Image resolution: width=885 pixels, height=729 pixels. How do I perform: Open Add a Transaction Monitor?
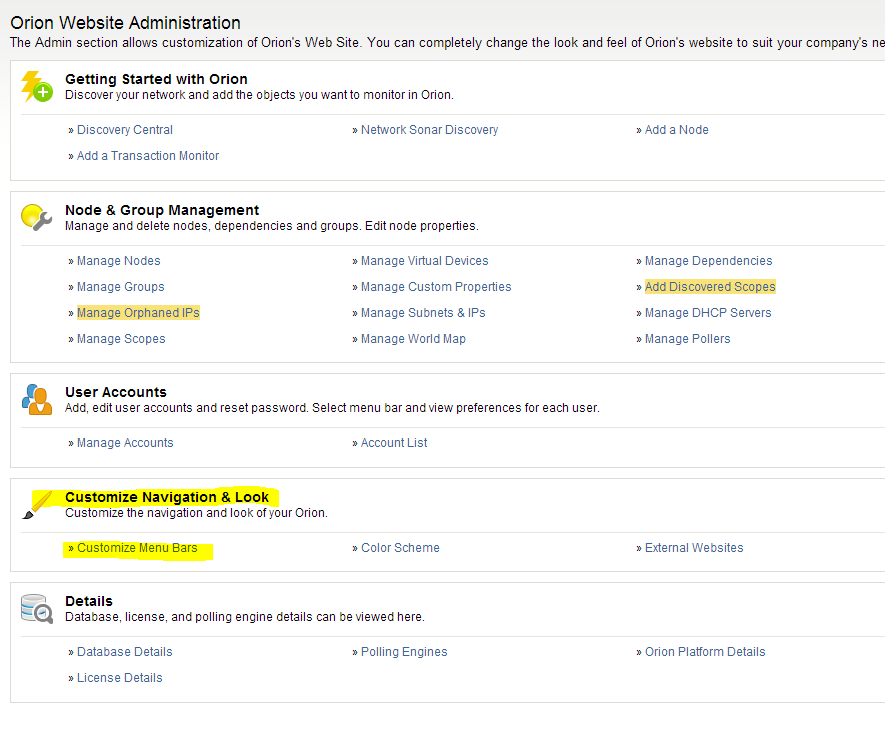(x=148, y=156)
